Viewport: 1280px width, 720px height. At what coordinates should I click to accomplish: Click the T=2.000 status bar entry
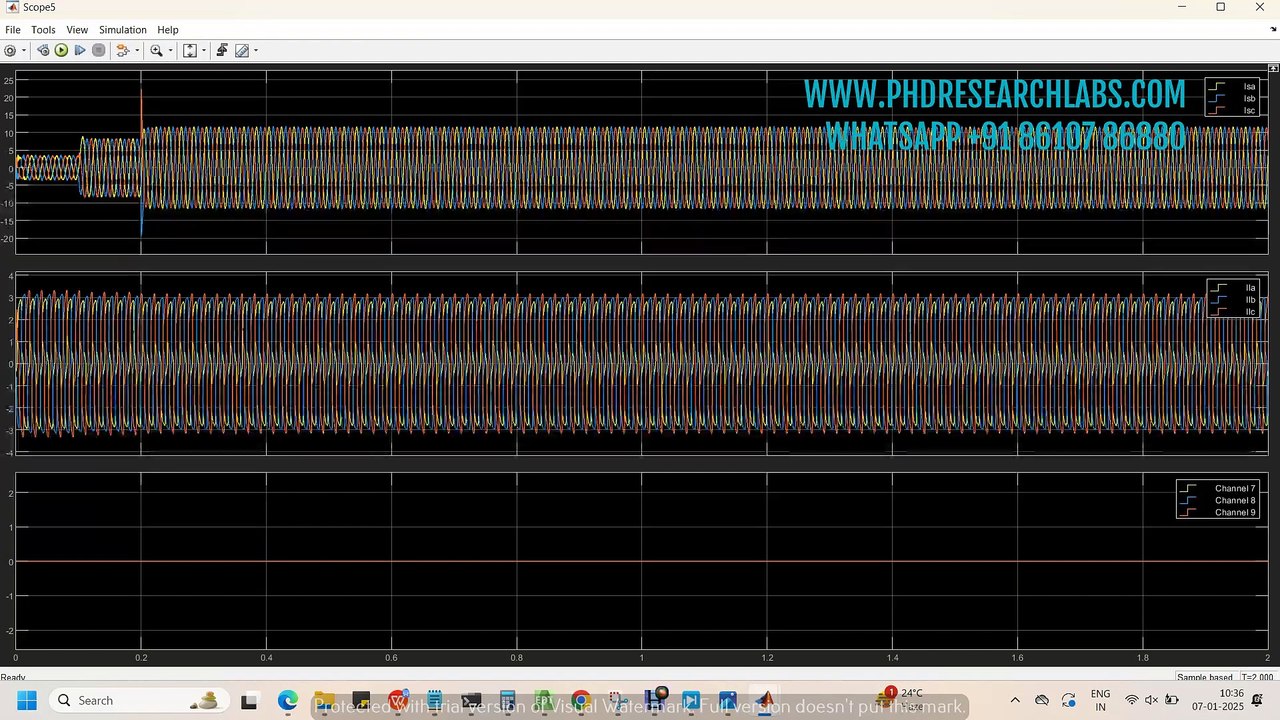pyautogui.click(x=1257, y=677)
